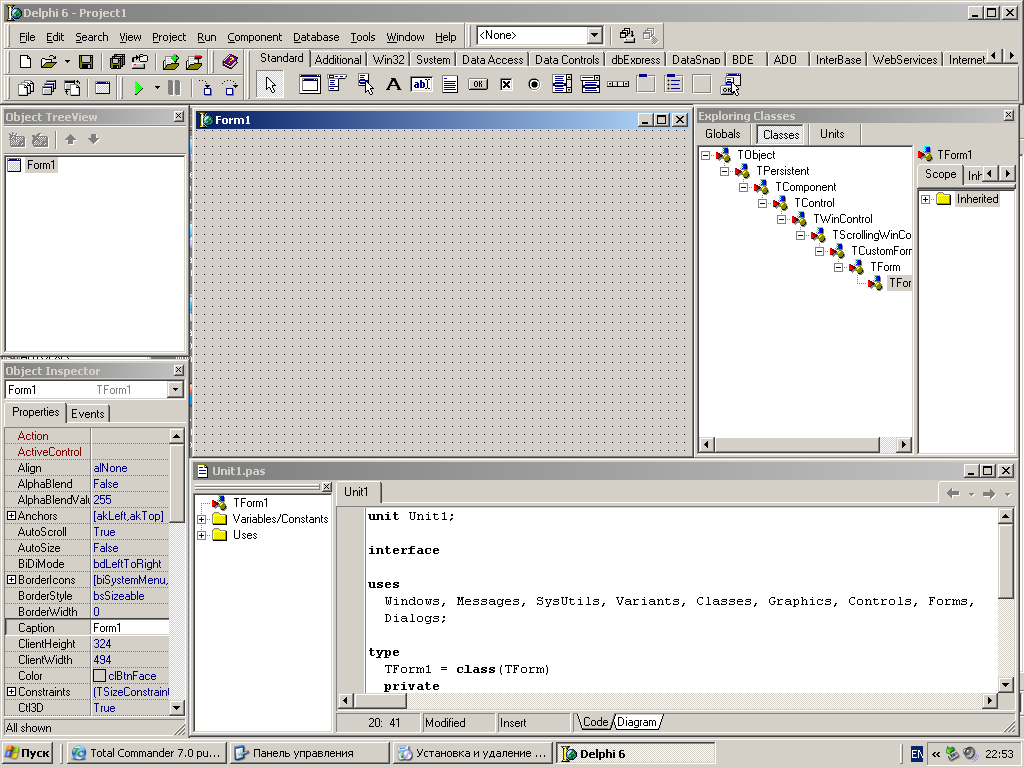1024x768 pixels.
Task: Click the Save floppy disk icon
Action: click(86, 62)
